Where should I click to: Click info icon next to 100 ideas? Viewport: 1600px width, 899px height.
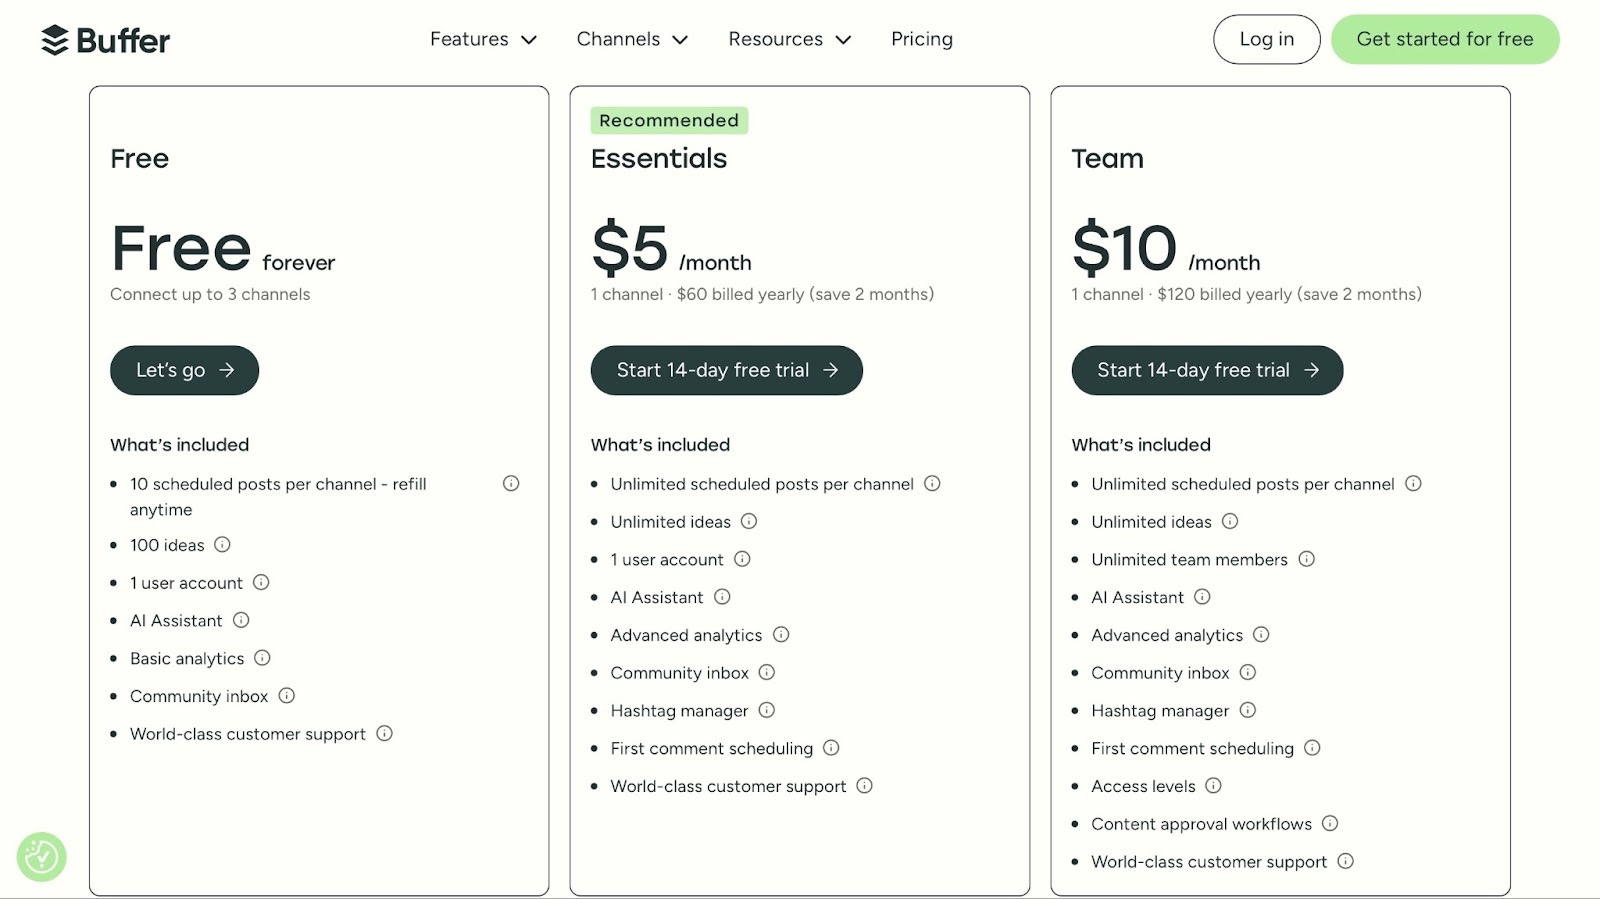(222, 545)
